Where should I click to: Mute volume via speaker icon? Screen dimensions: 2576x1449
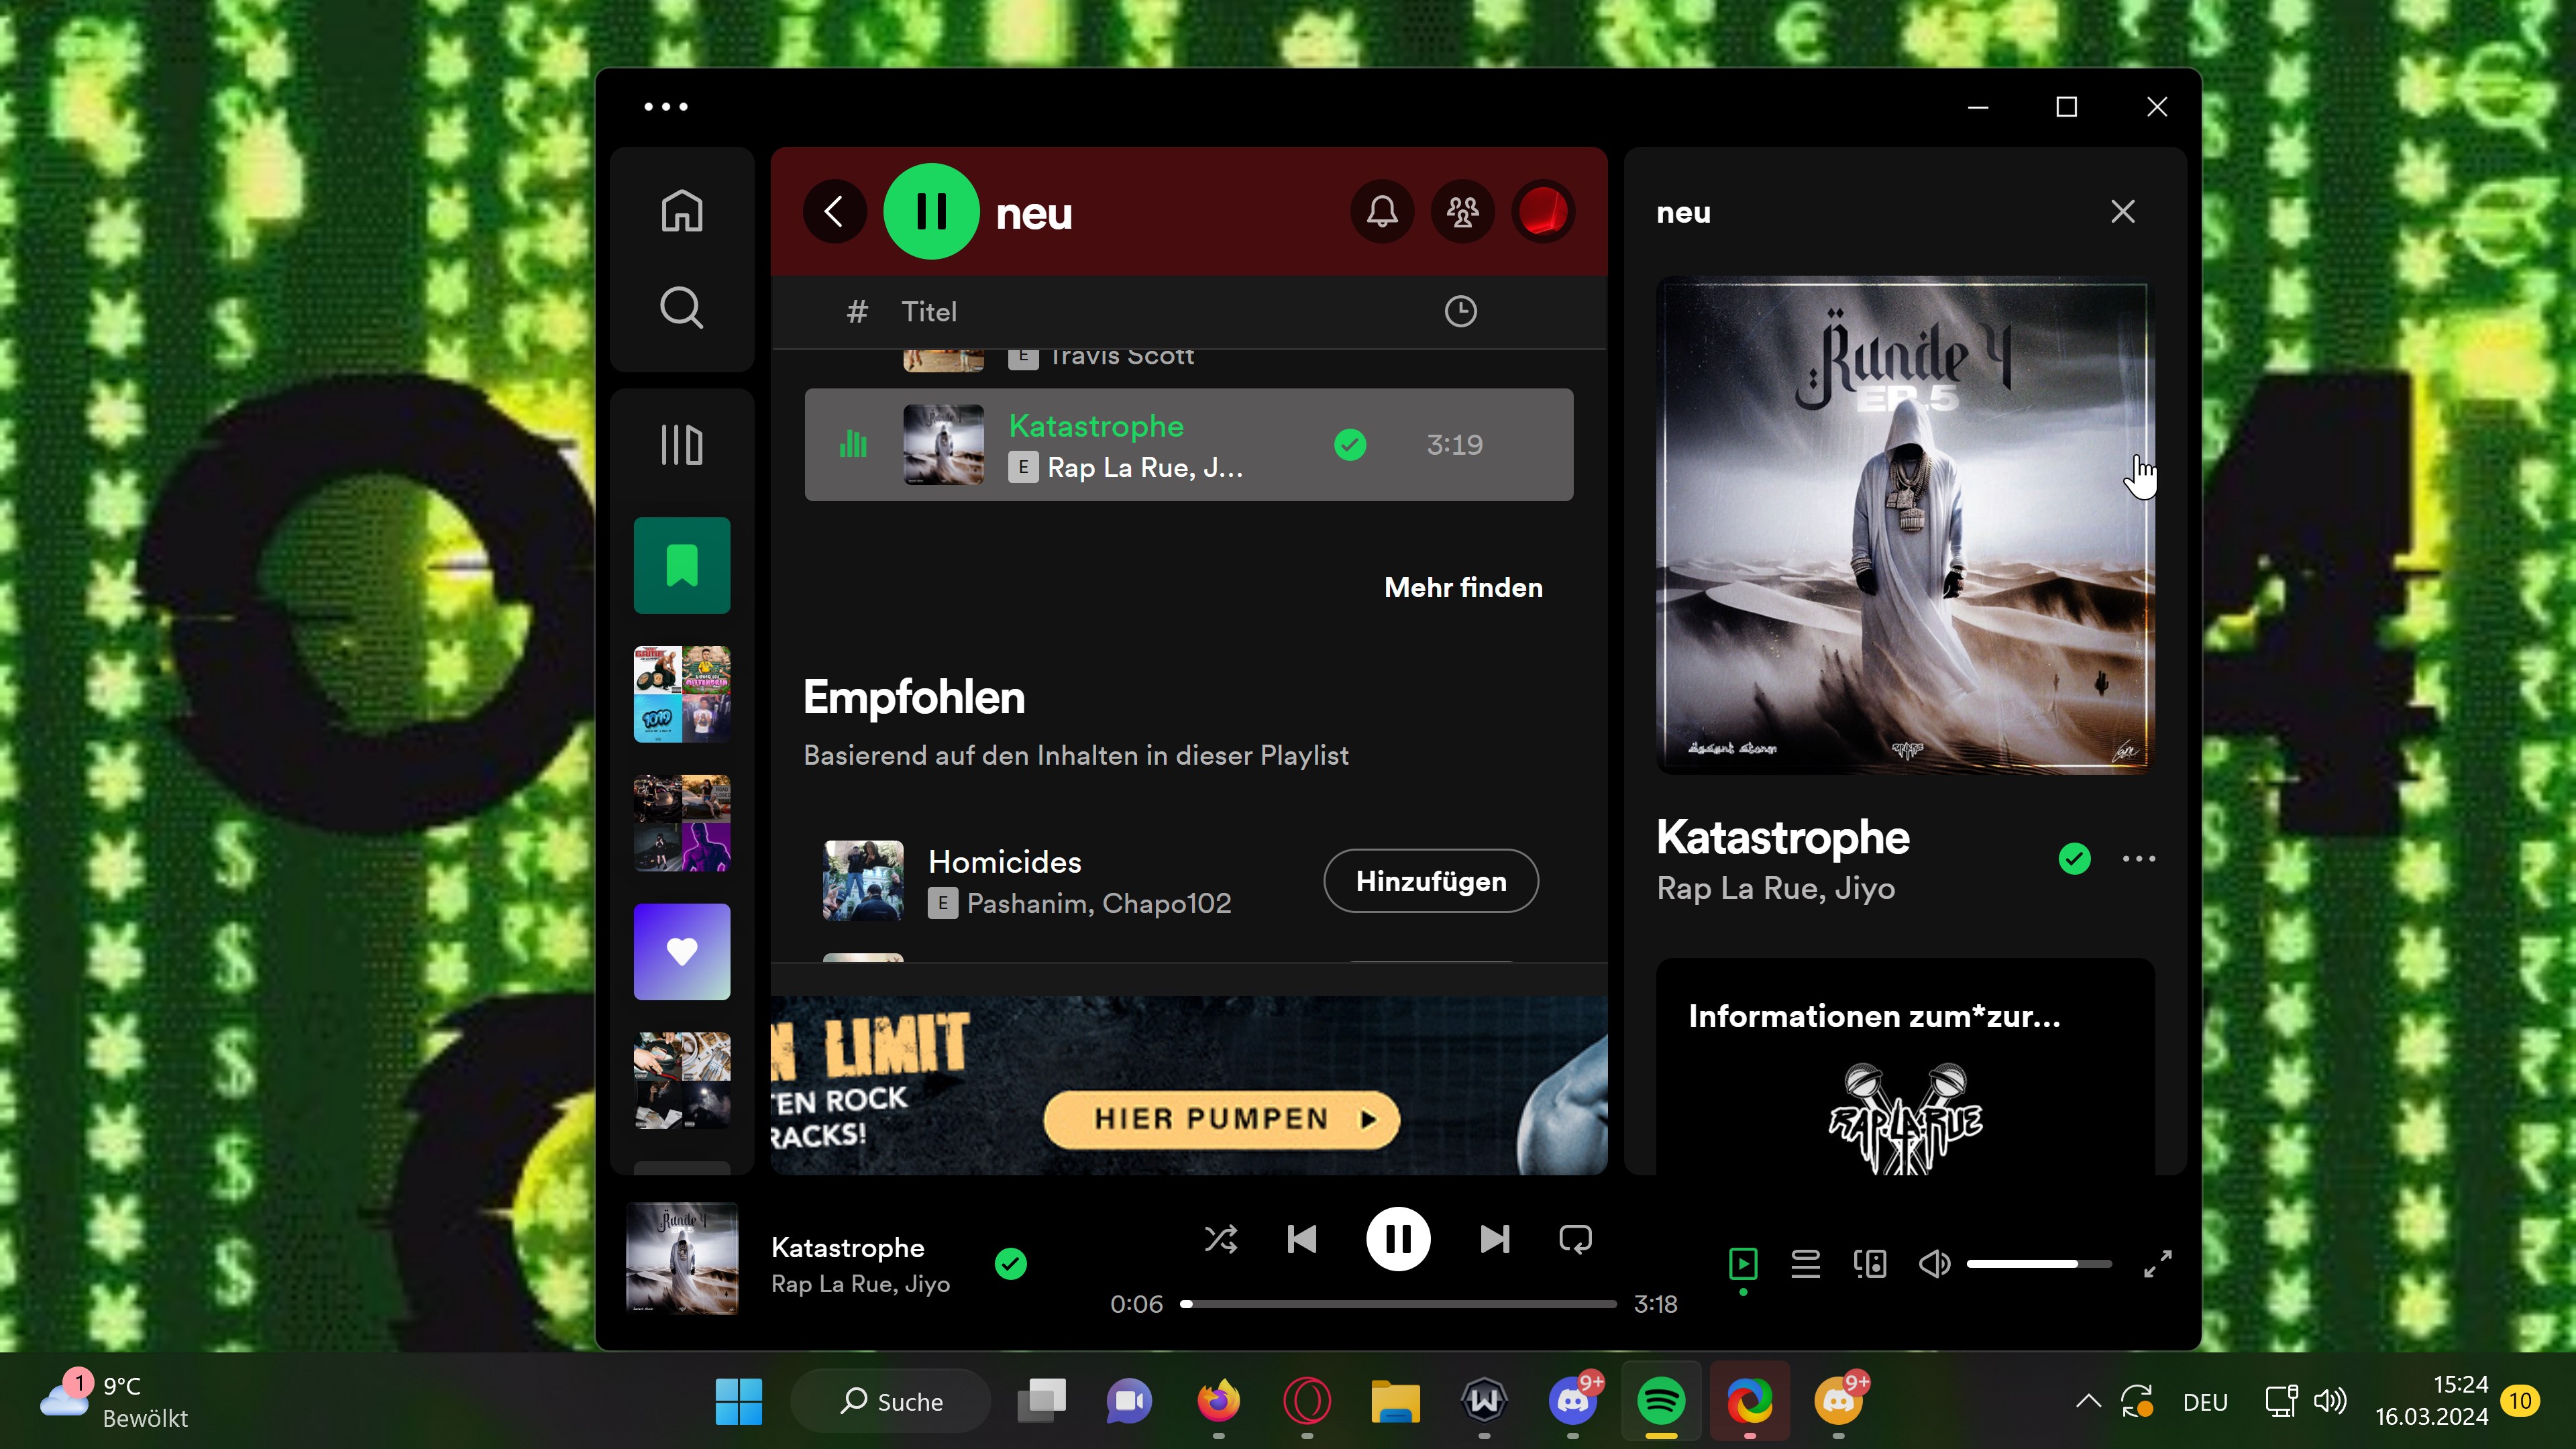(1934, 1263)
